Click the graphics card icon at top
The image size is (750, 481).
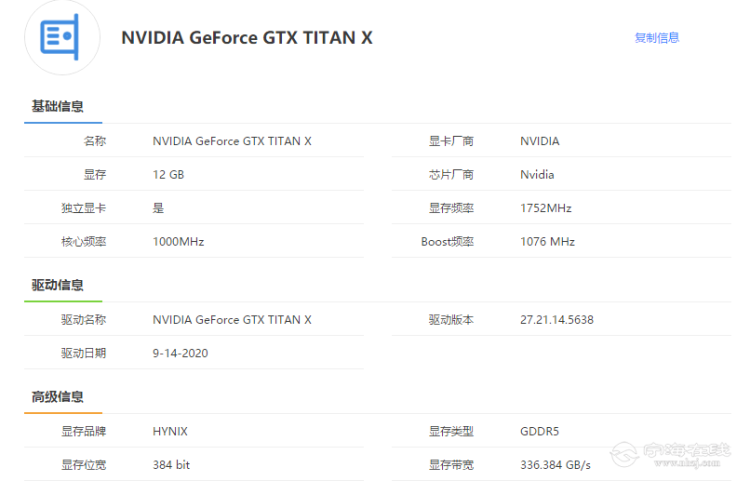click(61, 37)
